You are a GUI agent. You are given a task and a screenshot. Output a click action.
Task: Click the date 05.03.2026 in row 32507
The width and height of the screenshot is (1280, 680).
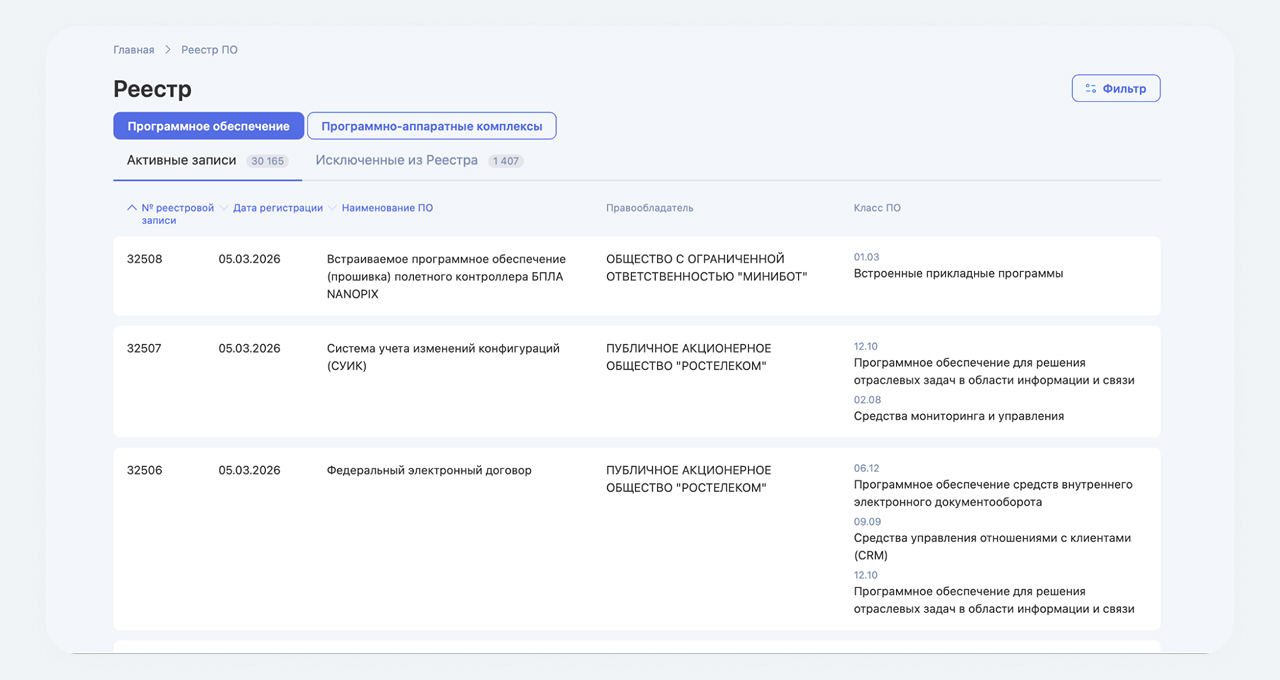click(x=249, y=349)
